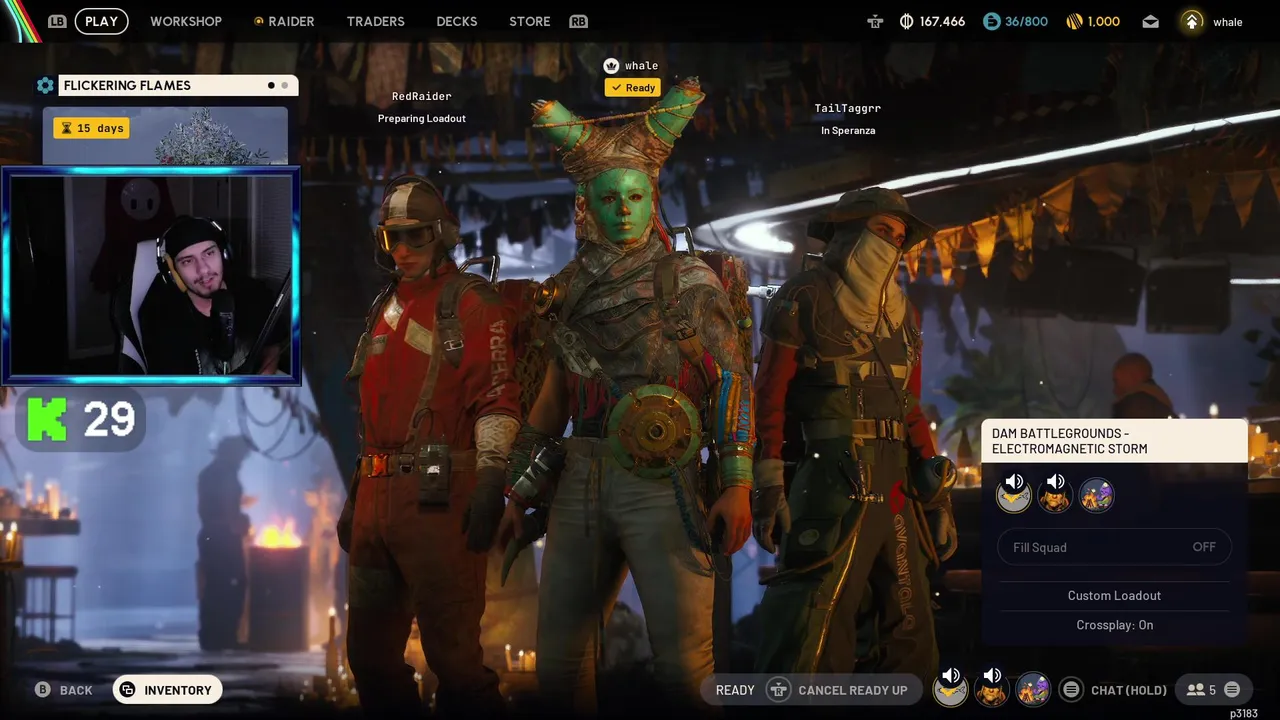Switch to the WORKSHOP tab
The width and height of the screenshot is (1280, 720).
click(x=186, y=21)
